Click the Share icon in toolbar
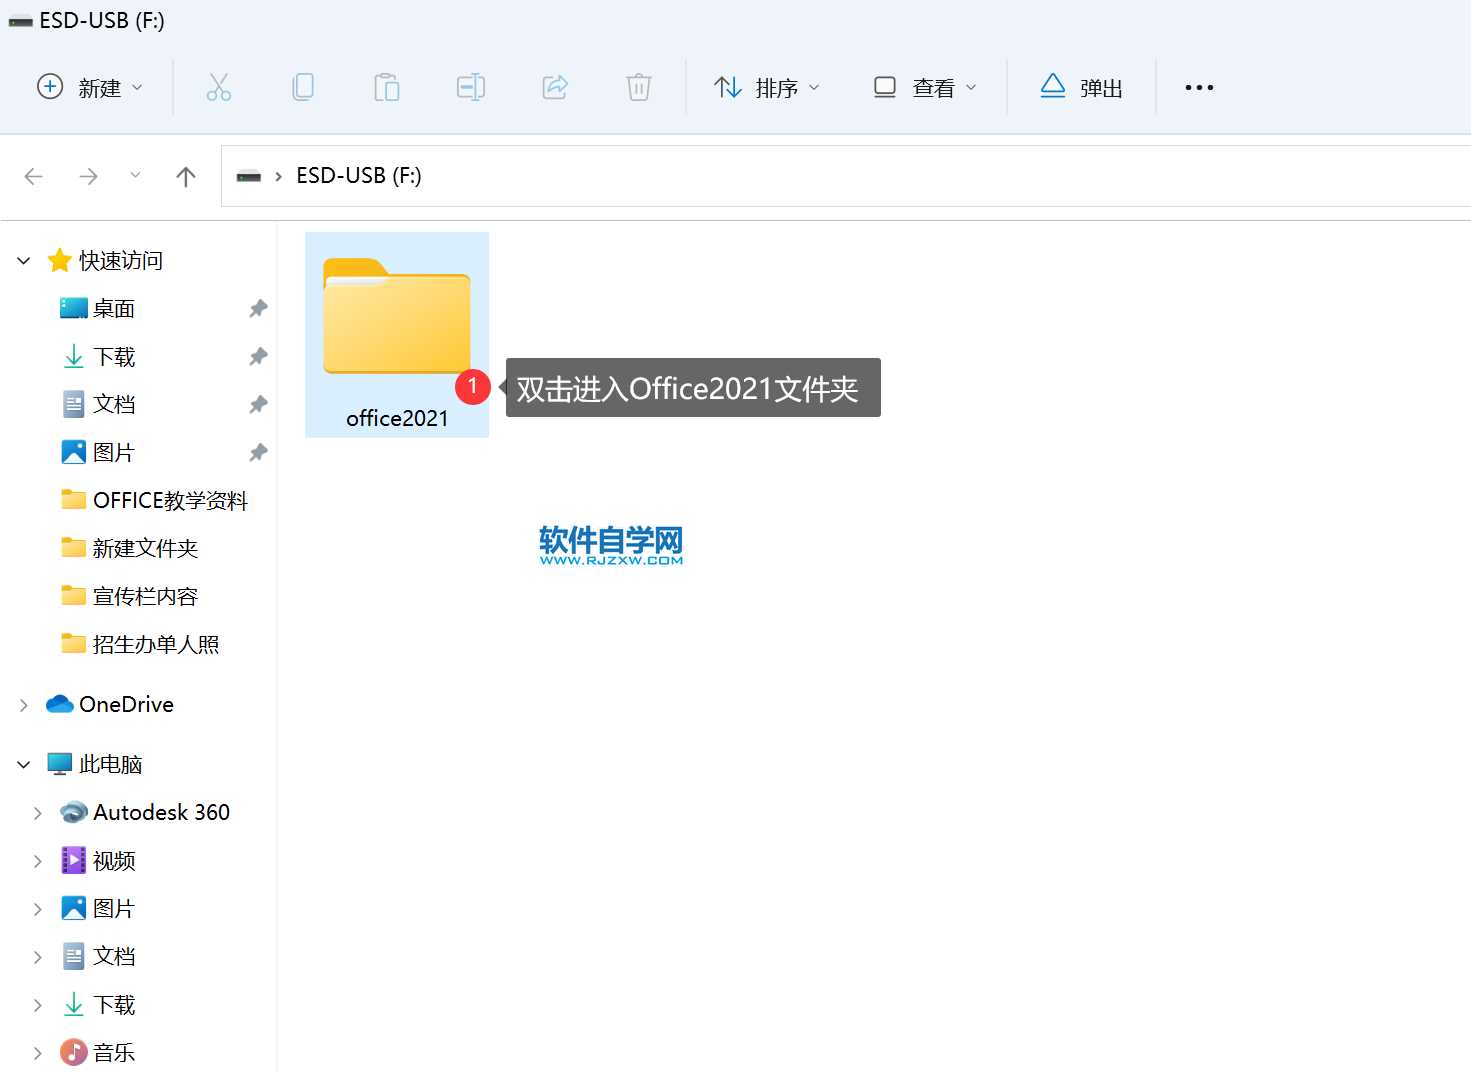Screen dimensions: 1471x1072 [x=555, y=88]
